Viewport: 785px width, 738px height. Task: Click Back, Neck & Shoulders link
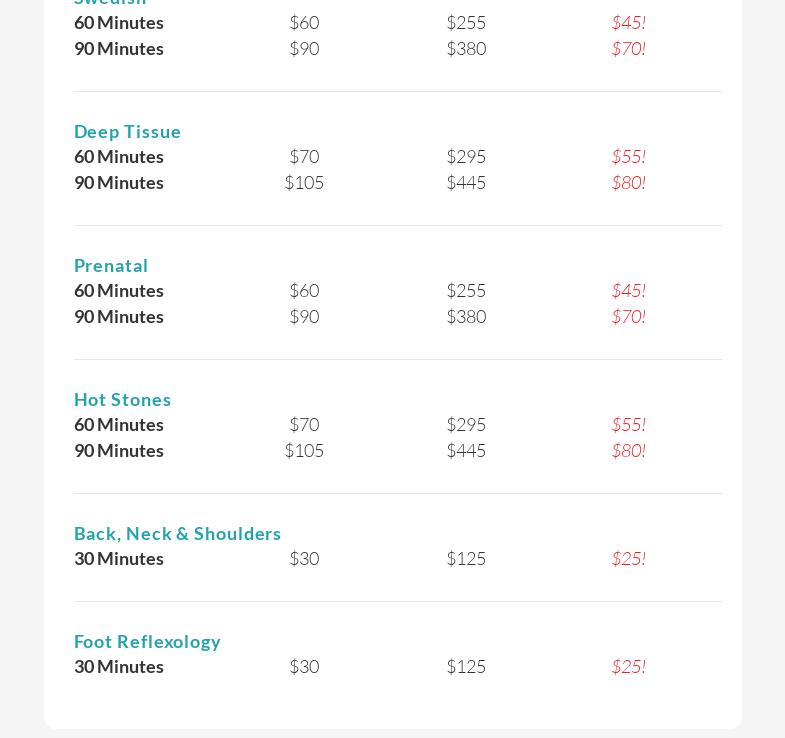177,533
